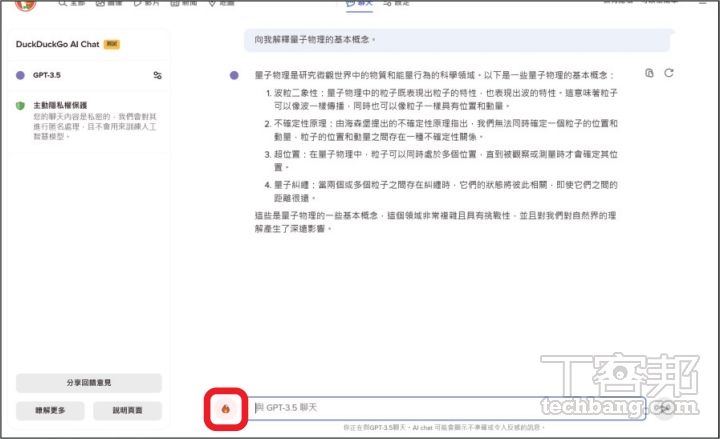Viewport: 720px width, 439px height.
Task: Click list item 3 about 超位置
Action: click(x=441, y=160)
